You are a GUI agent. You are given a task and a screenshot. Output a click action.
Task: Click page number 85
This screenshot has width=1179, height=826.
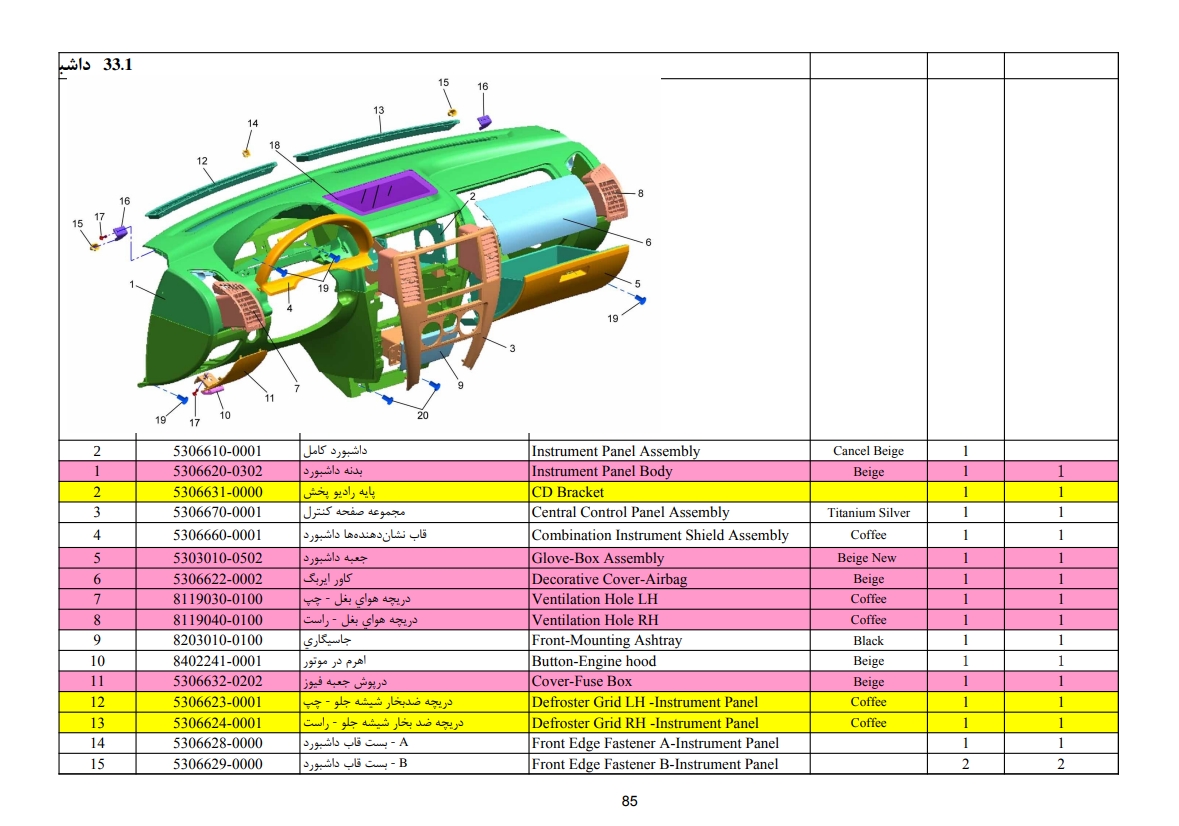(629, 802)
